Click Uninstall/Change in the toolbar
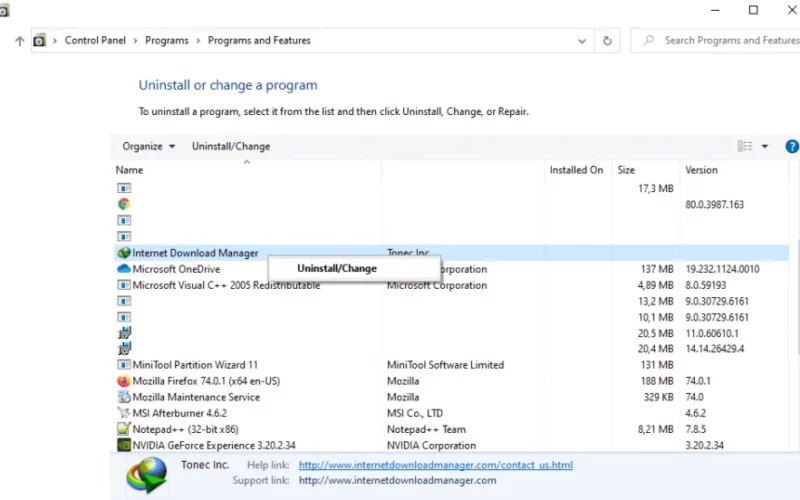This screenshot has width=800, height=500. pos(231,146)
